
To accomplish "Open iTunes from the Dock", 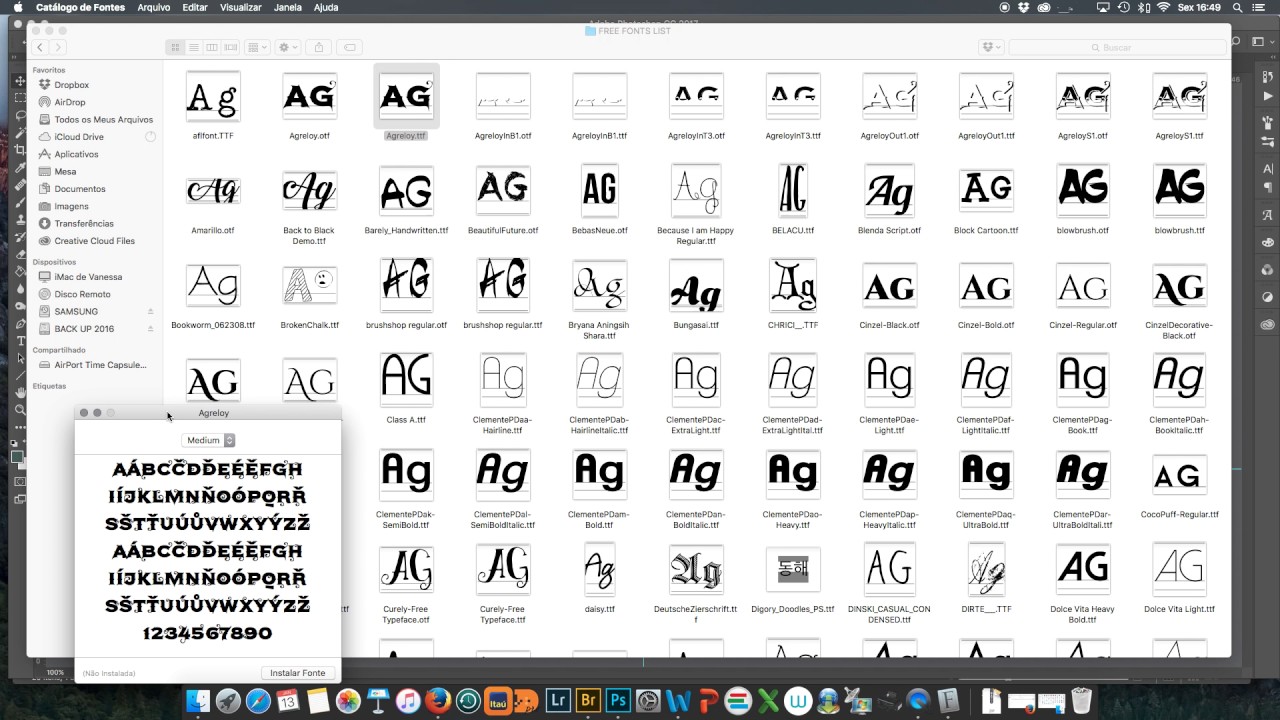I will (x=407, y=701).
